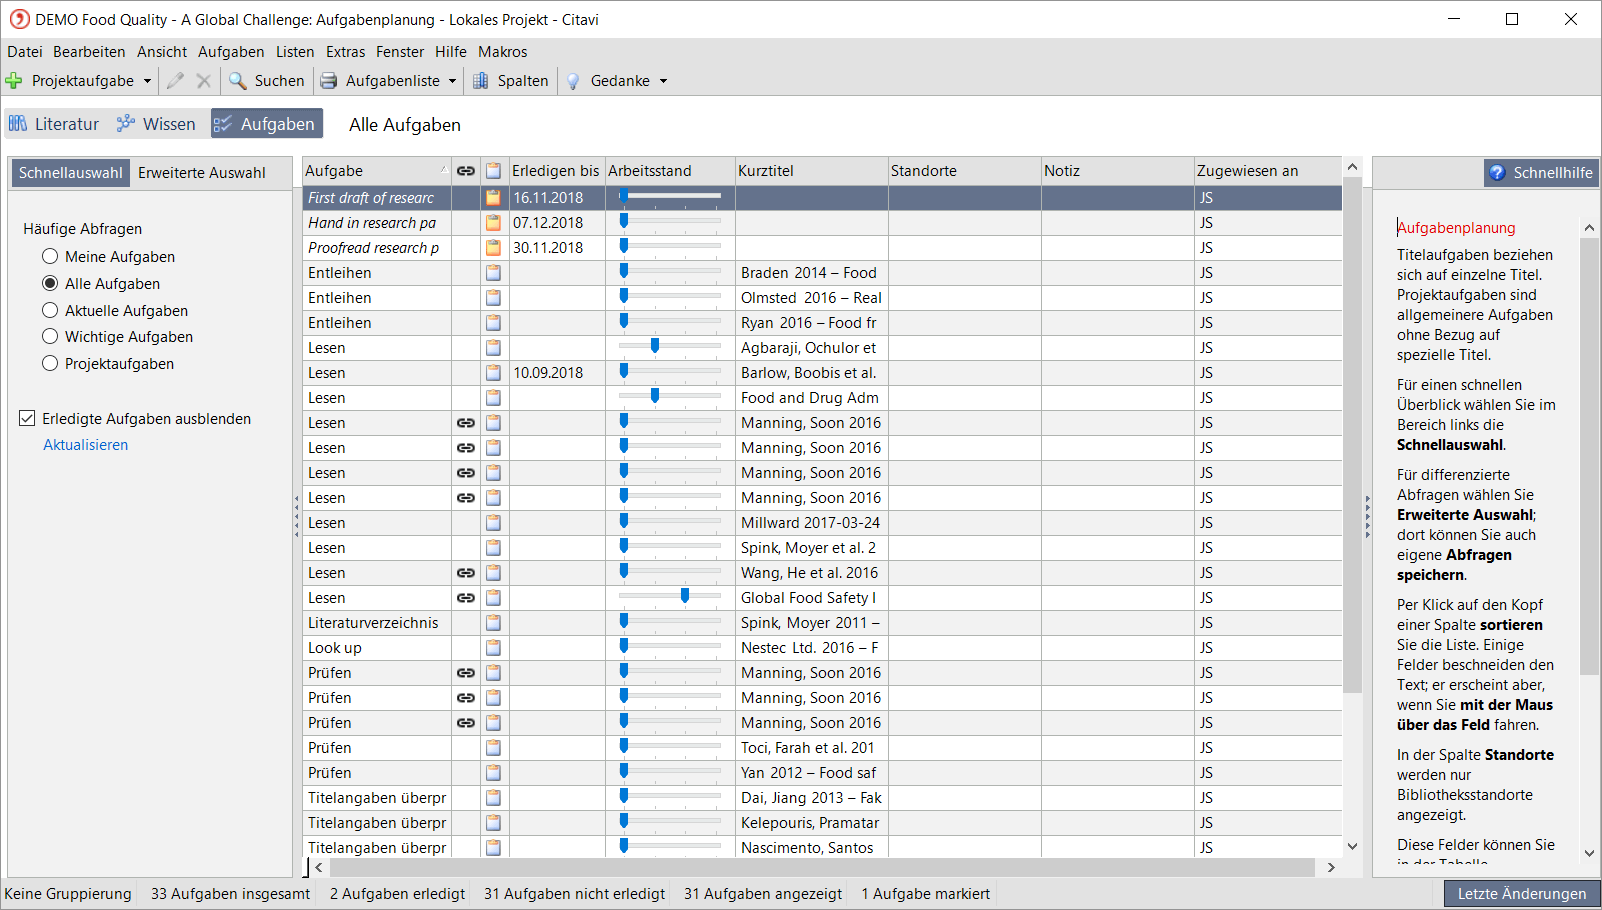The height and width of the screenshot is (910, 1602).
Task: Click clipboard icon in First draft row
Action: tap(493, 198)
